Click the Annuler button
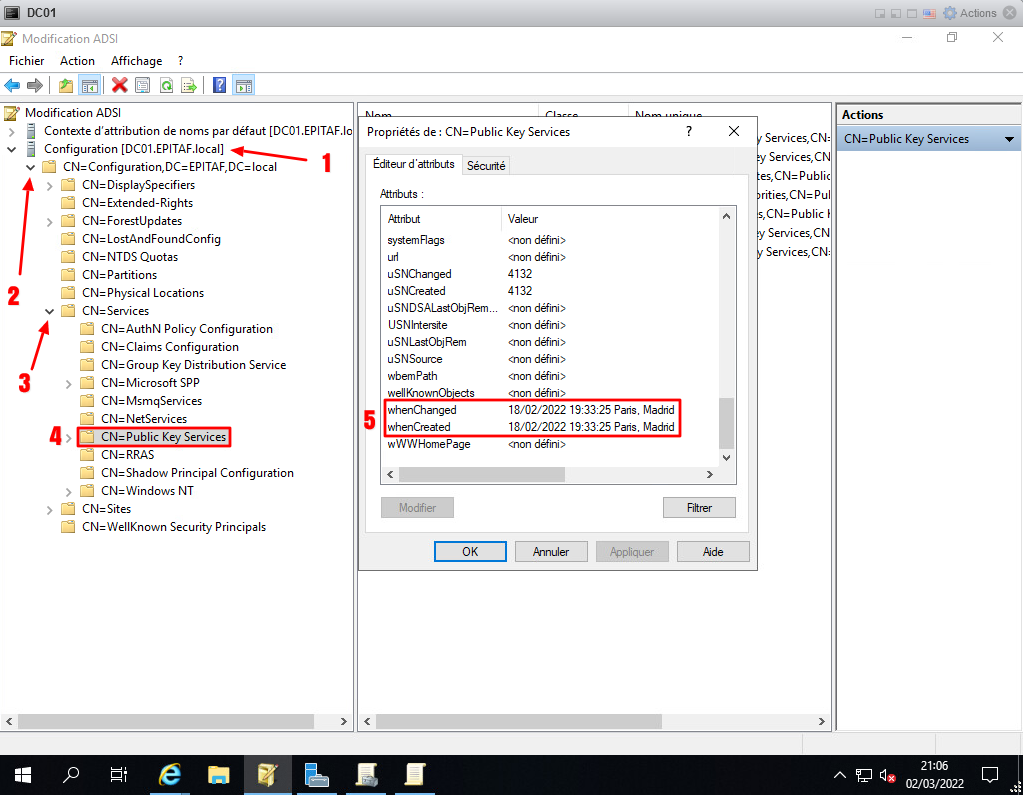 551,552
